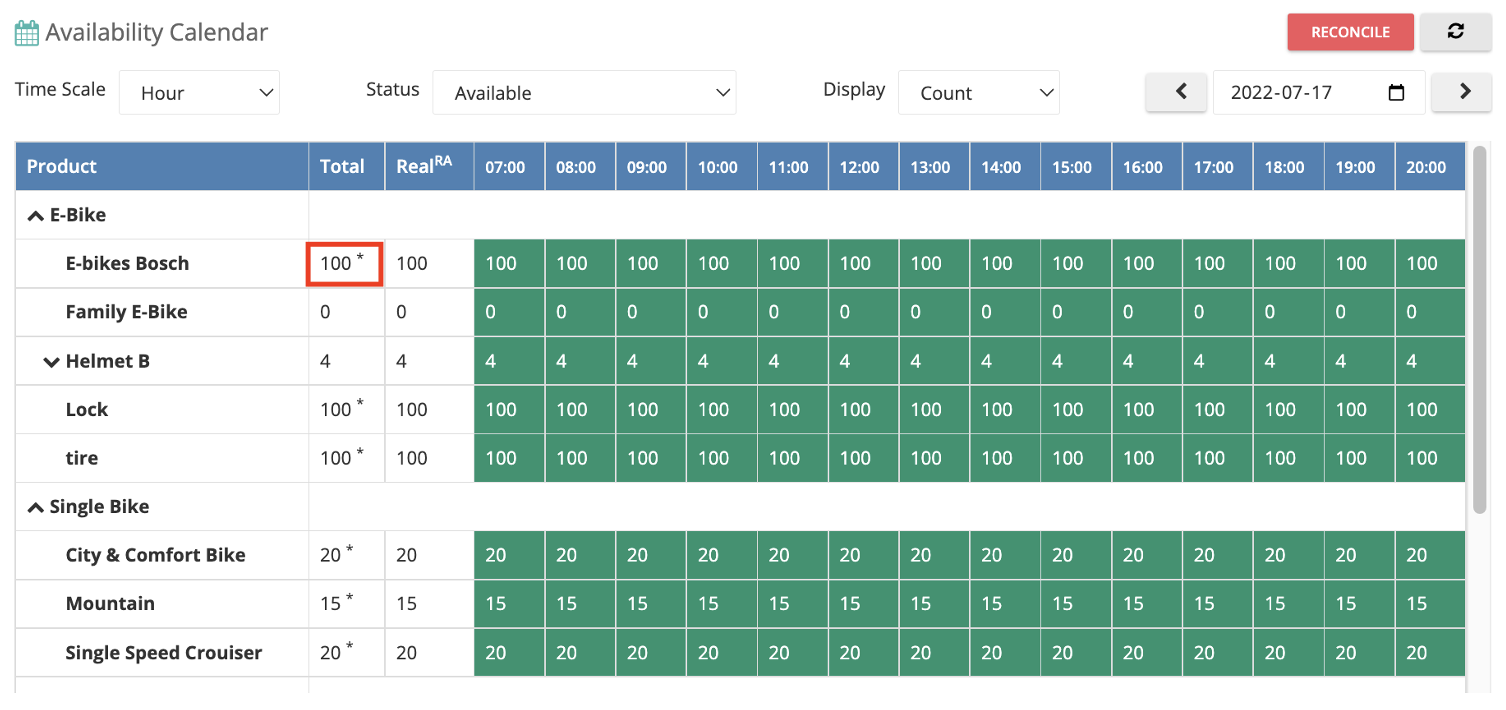Click the City & Comfort Bike row label
The height and width of the screenshot is (710, 1506).
click(155, 556)
